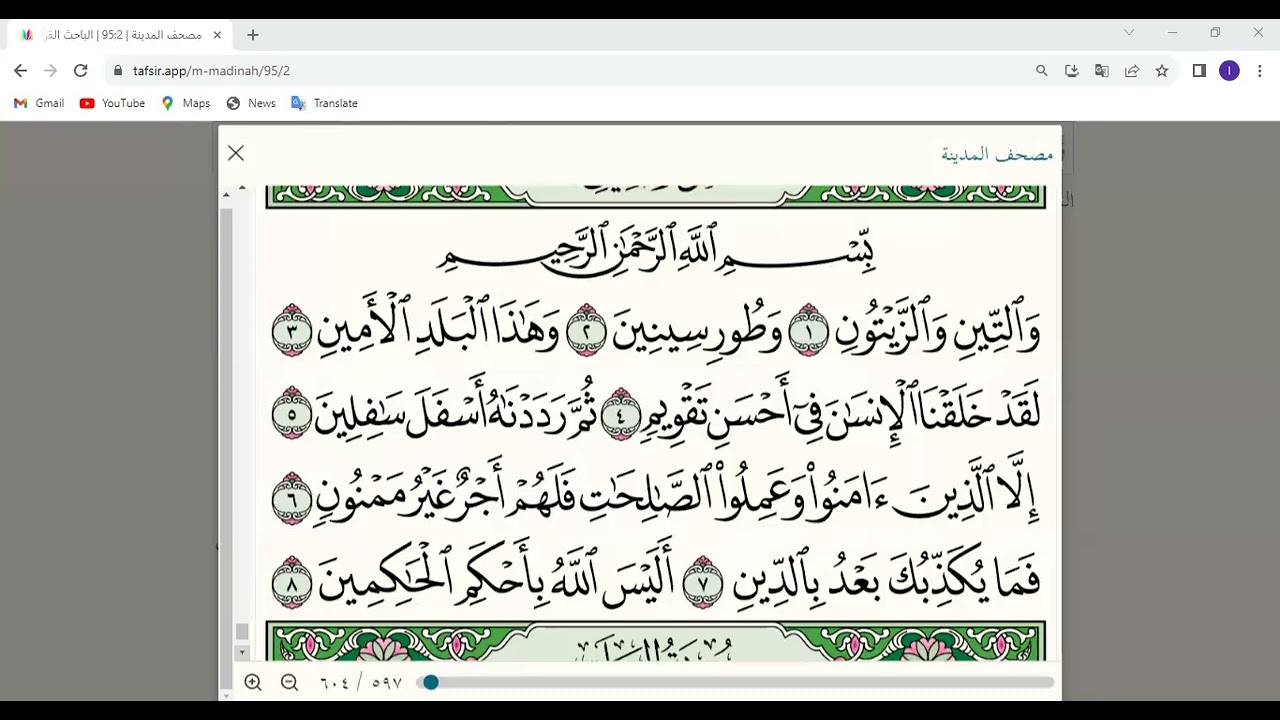Open Maps bookmark
Image resolution: width=1280 pixels, height=720 pixels.
coord(185,103)
